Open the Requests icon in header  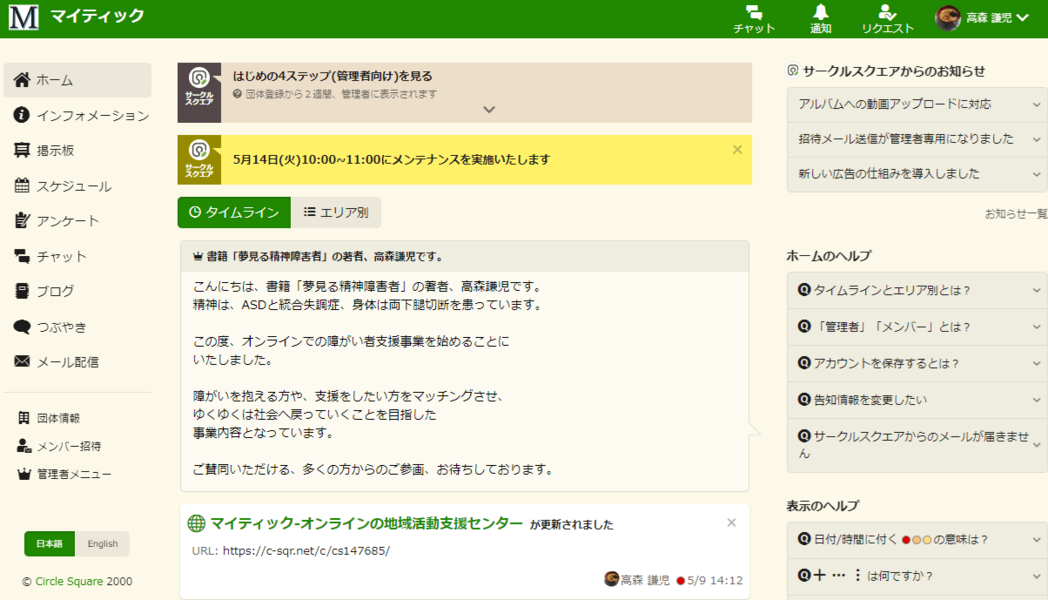tap(887, 18)
